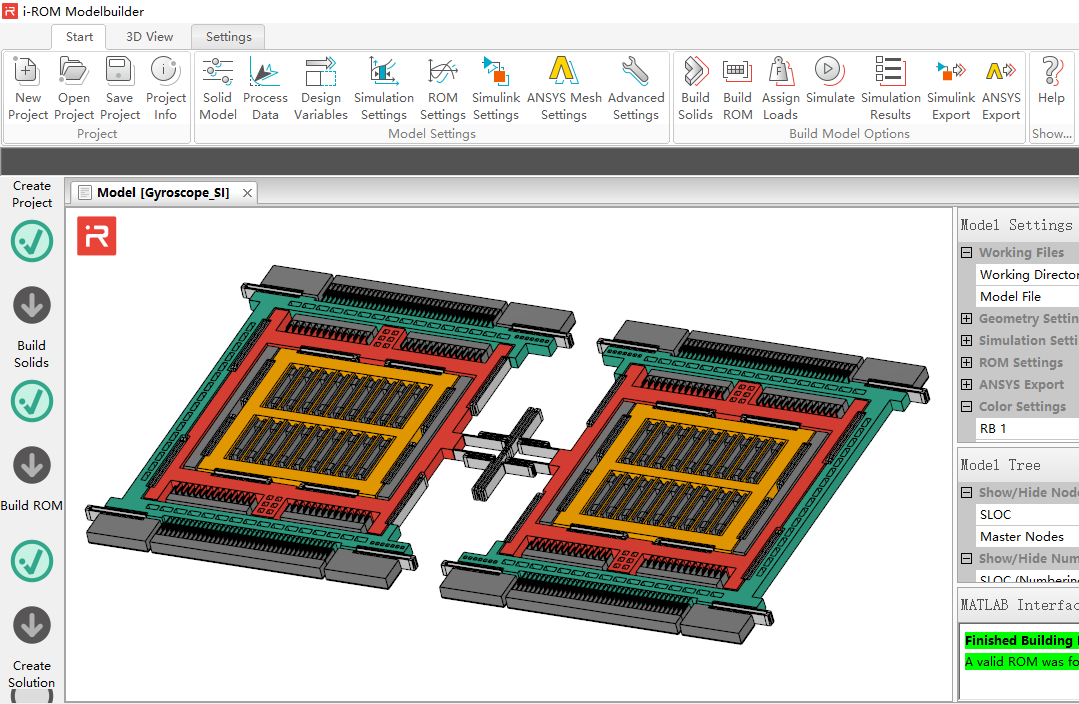Save Project using the ribbon icon

(120, 88)
